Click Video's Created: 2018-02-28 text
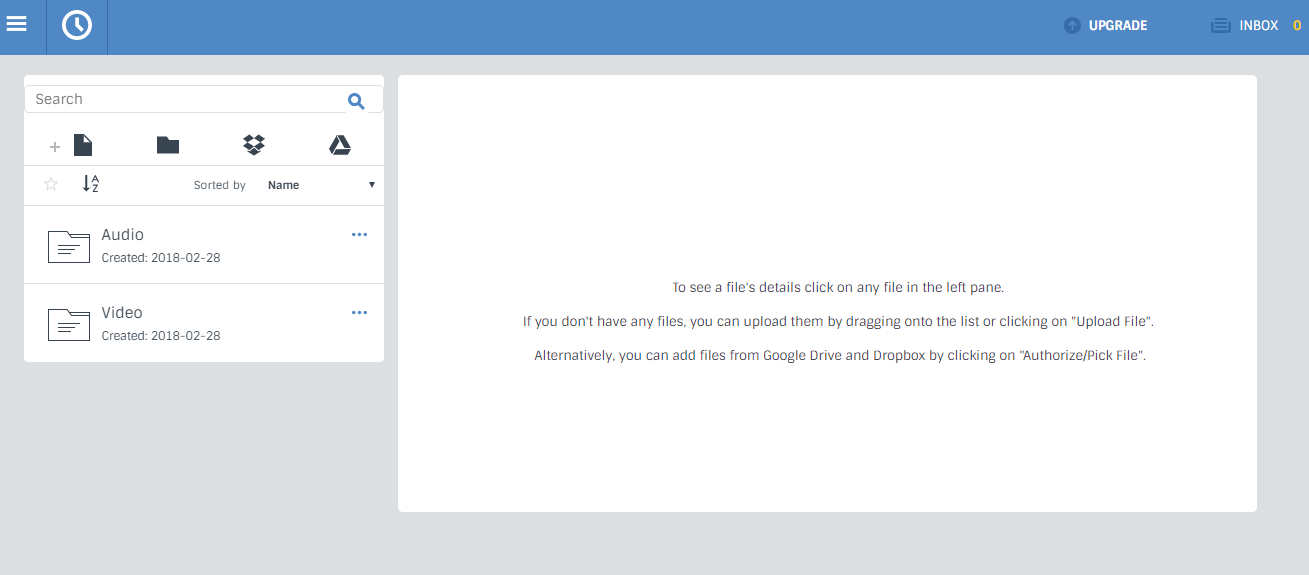 click(161, 336)
